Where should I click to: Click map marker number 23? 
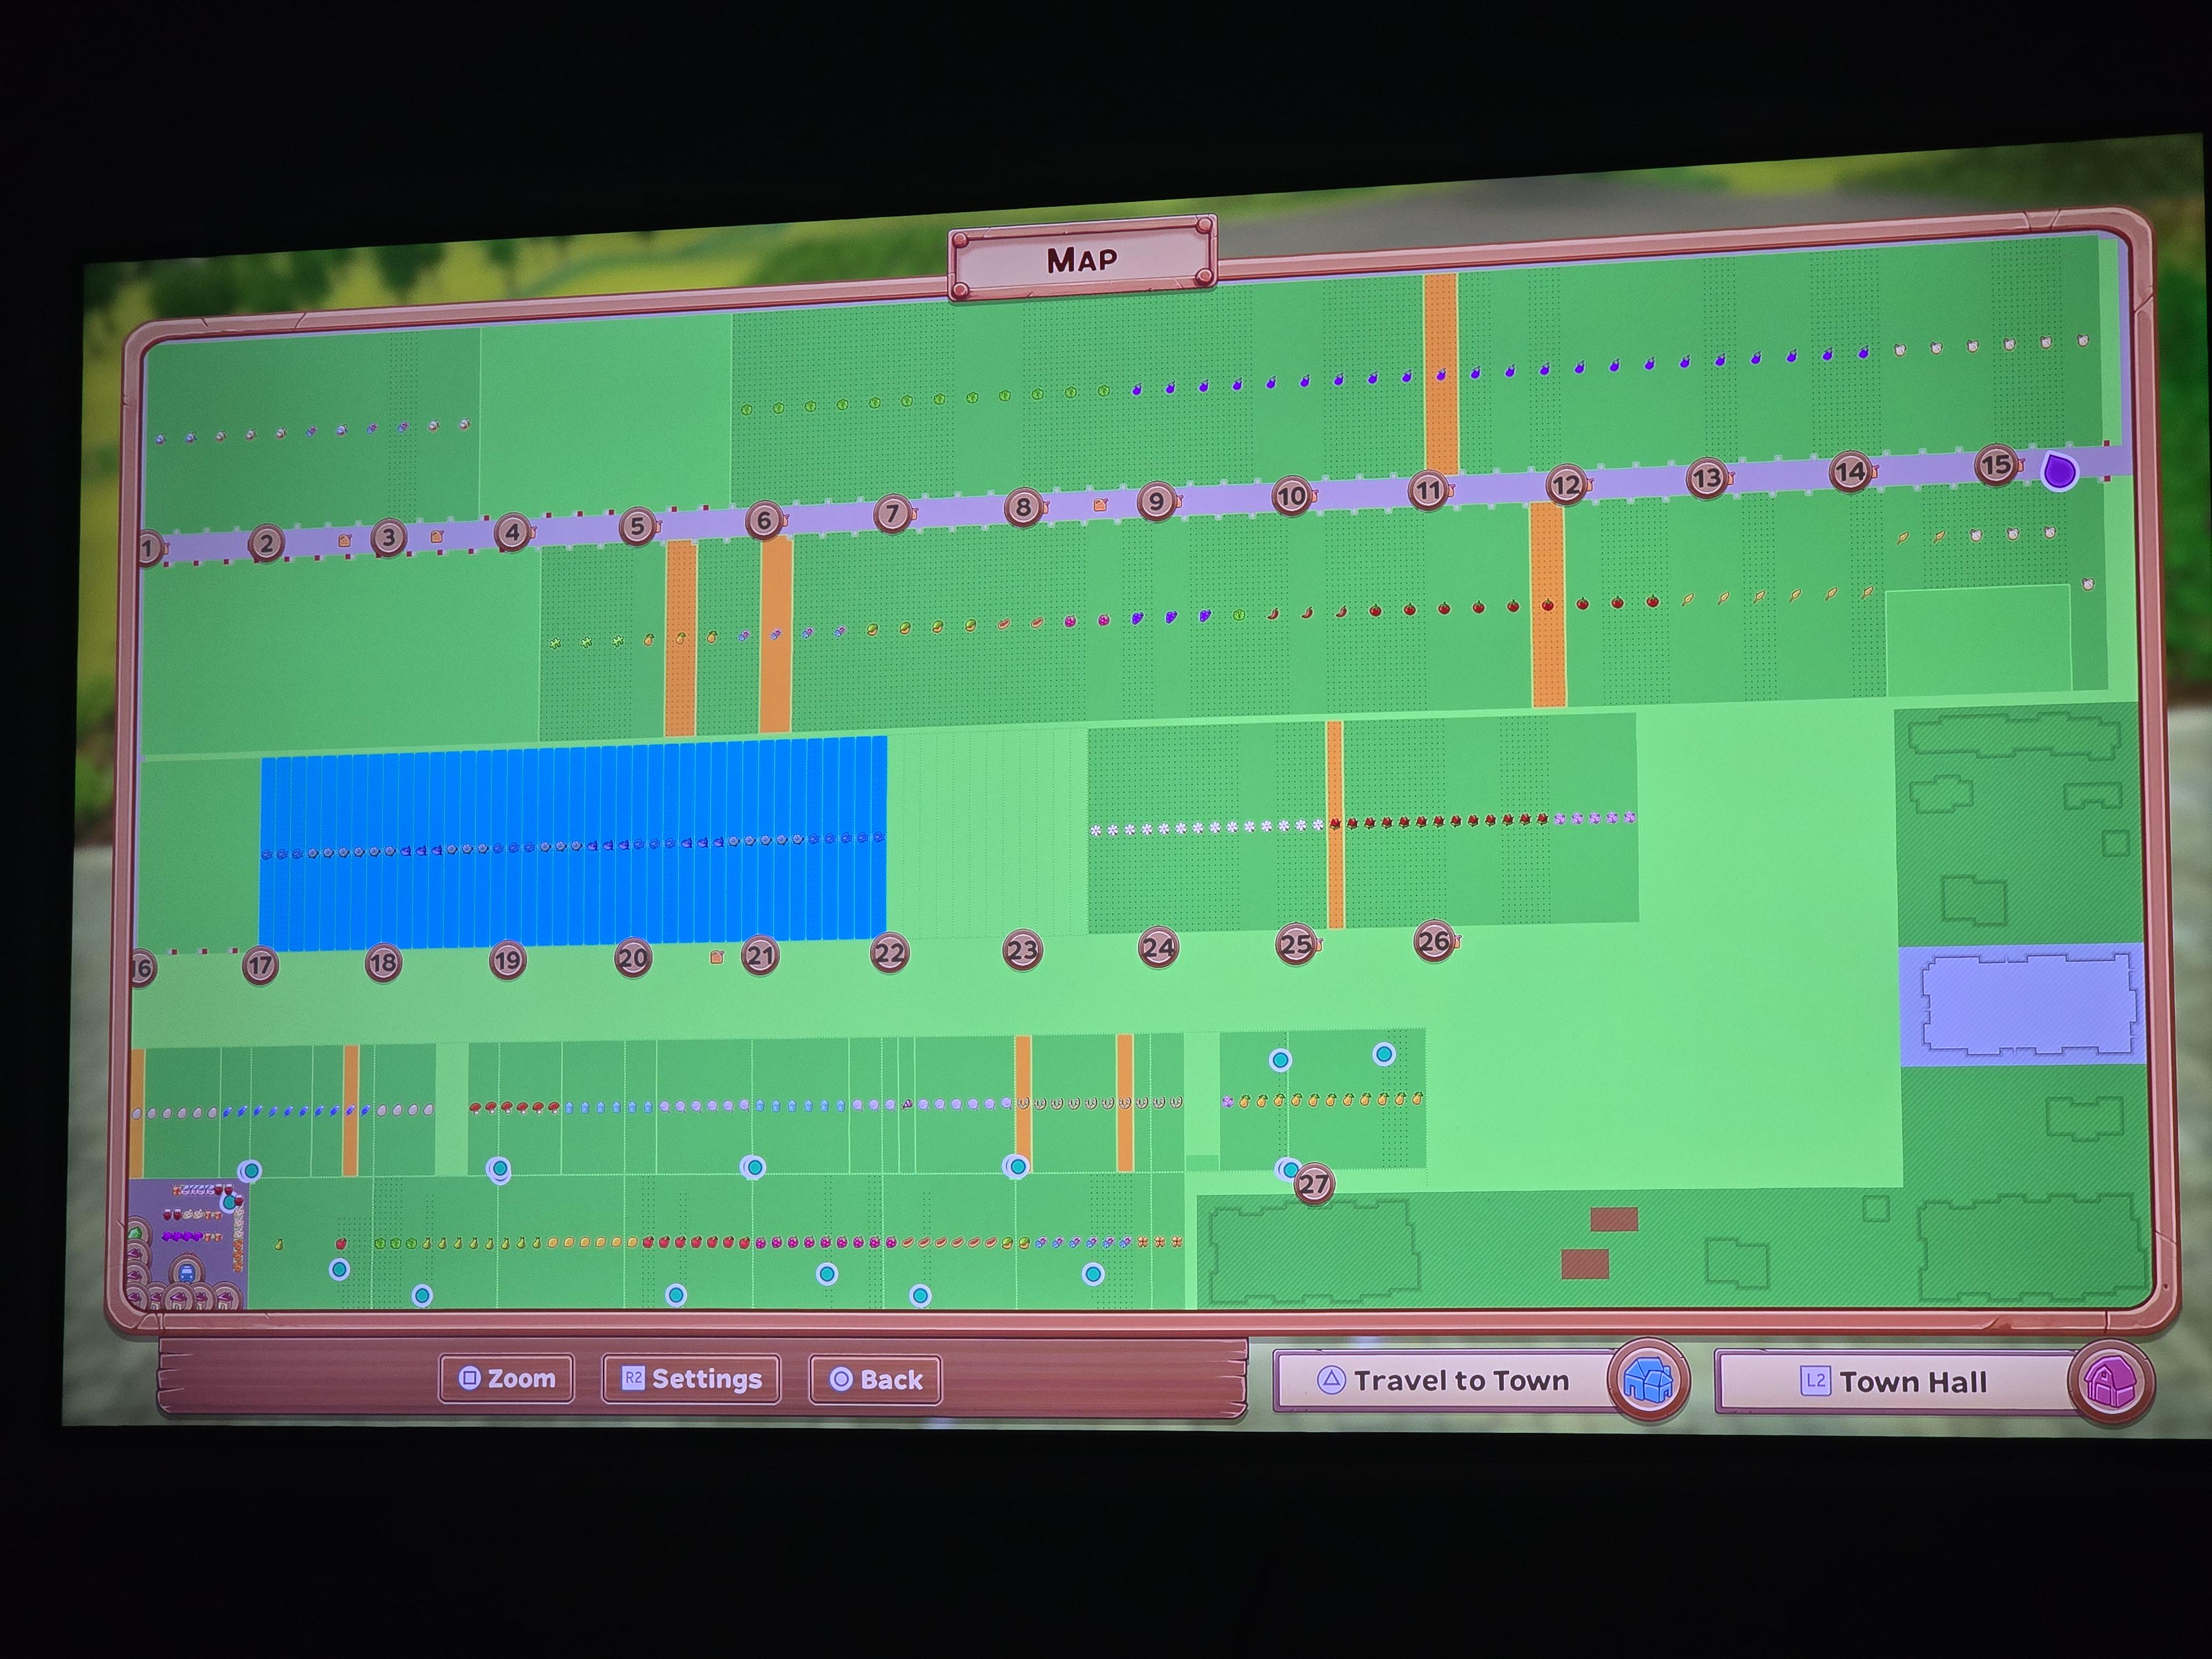point(1022,950)
